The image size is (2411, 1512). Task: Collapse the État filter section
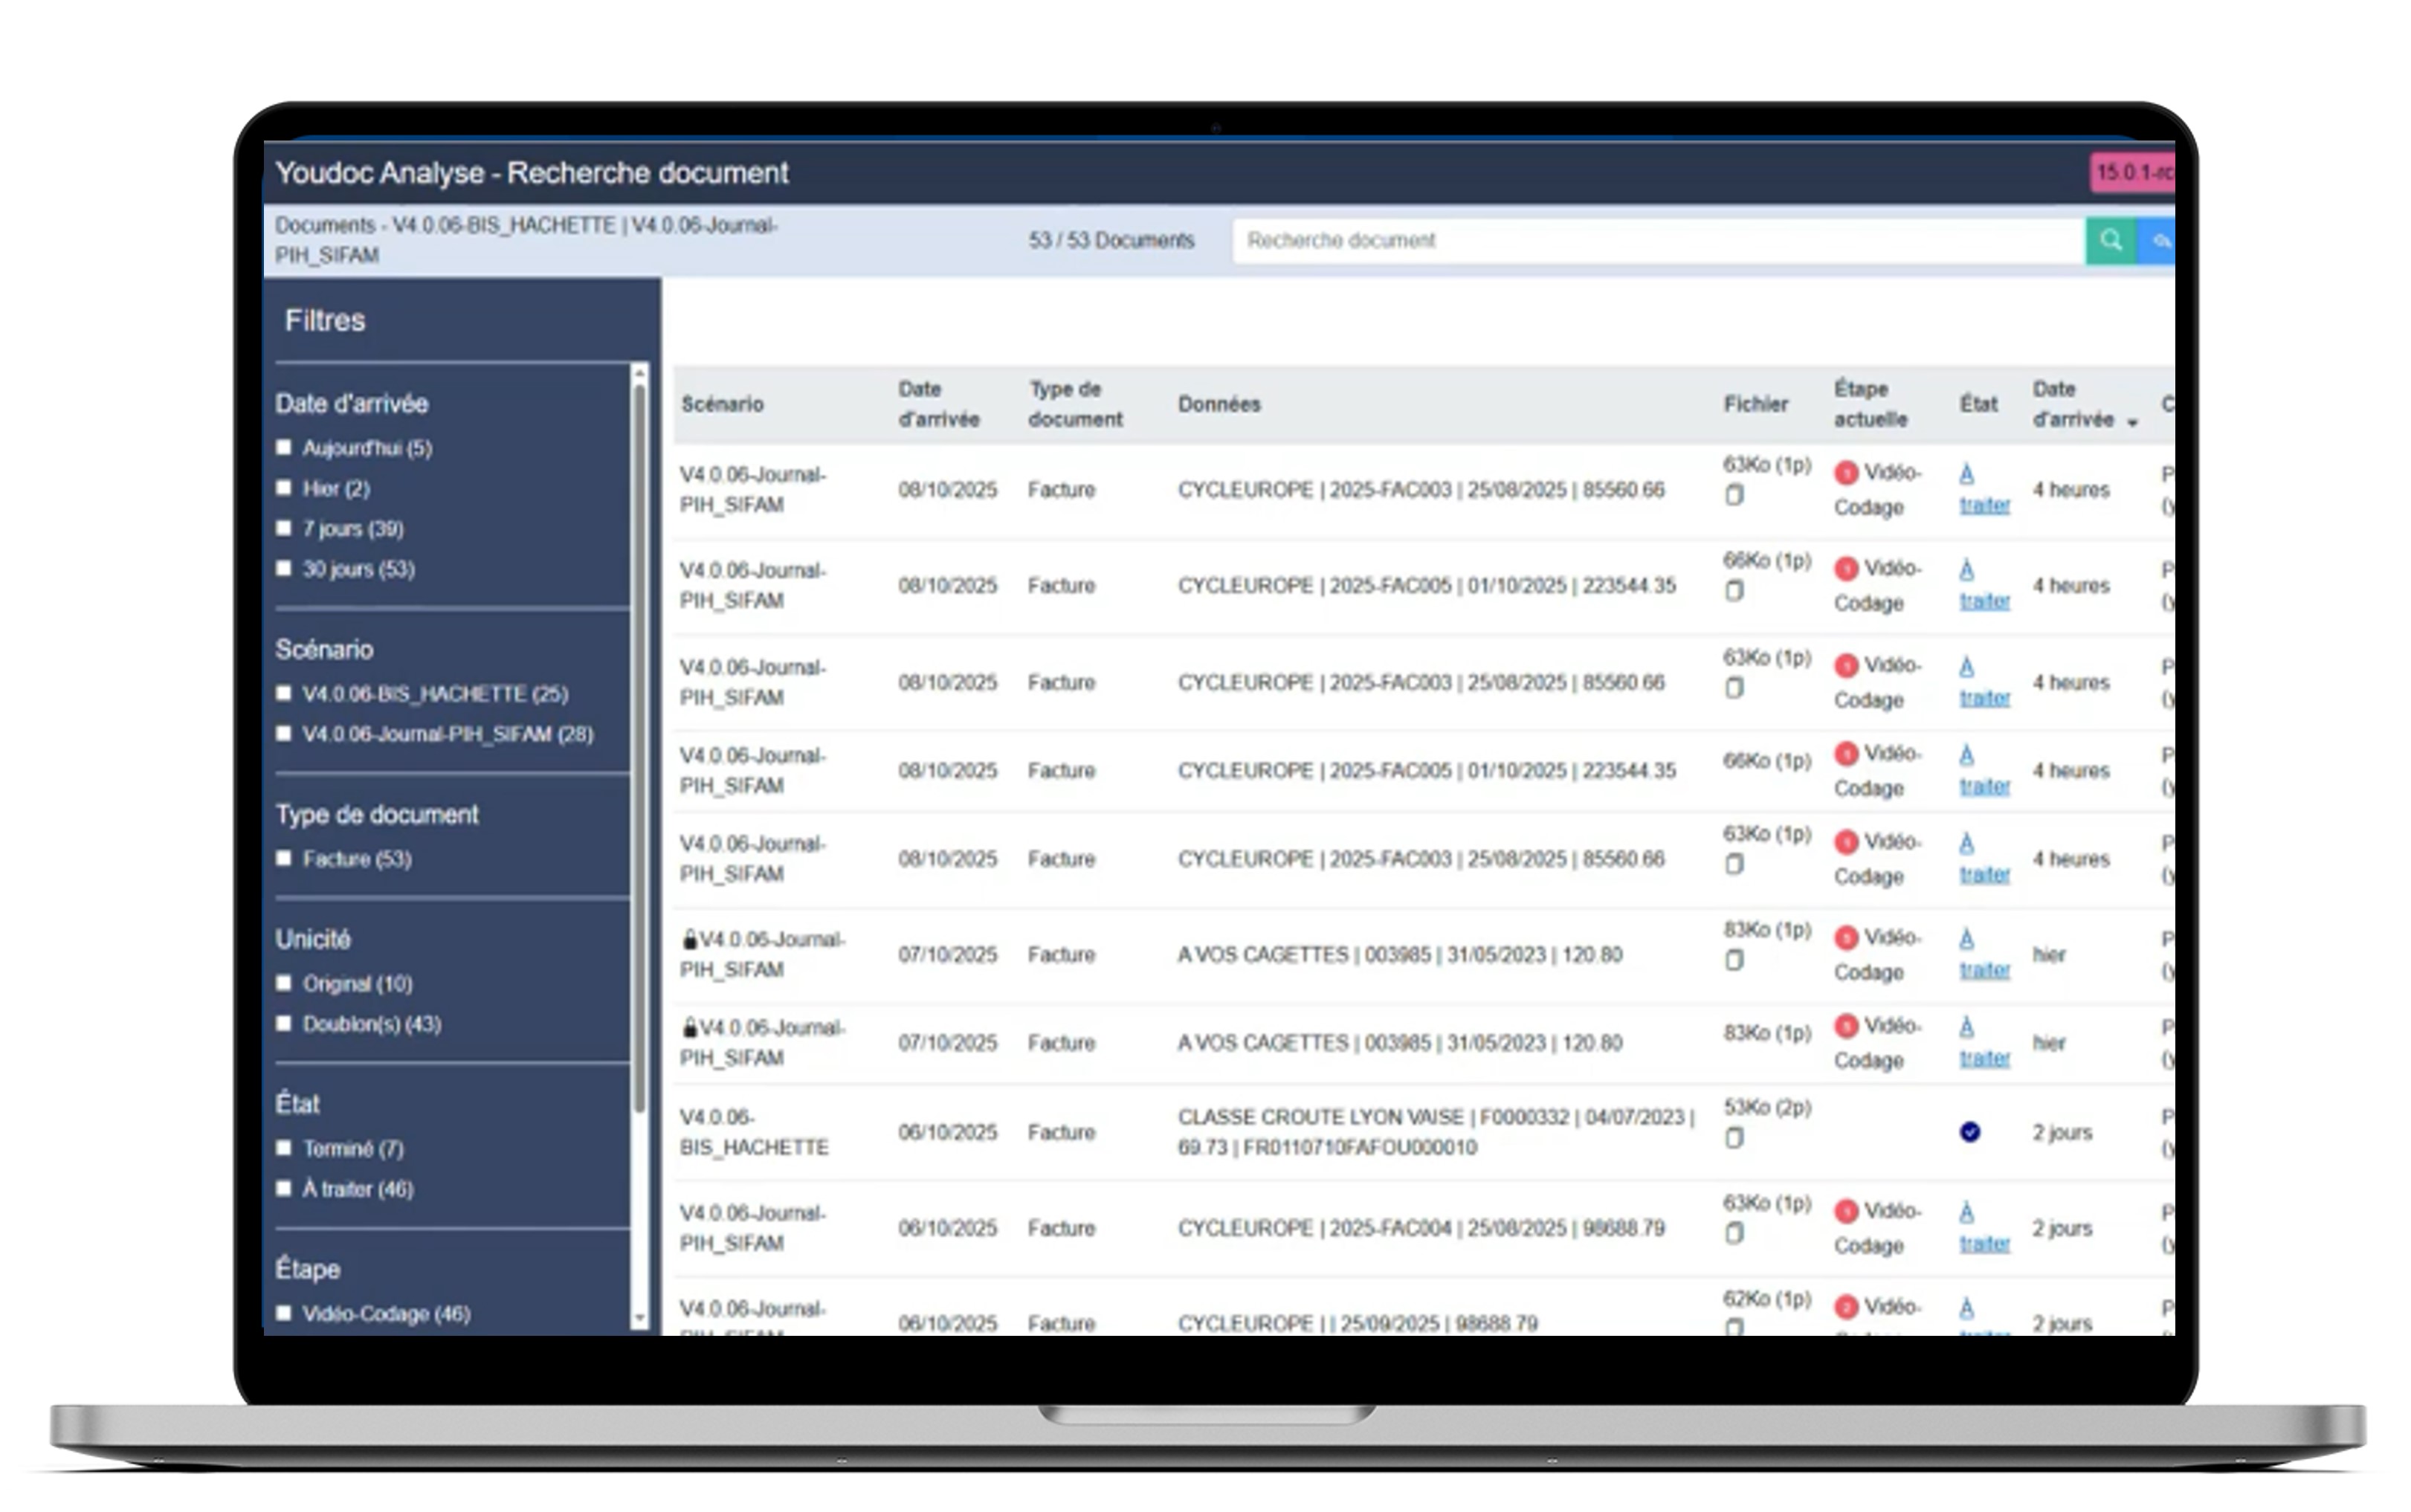[296, 1103]
